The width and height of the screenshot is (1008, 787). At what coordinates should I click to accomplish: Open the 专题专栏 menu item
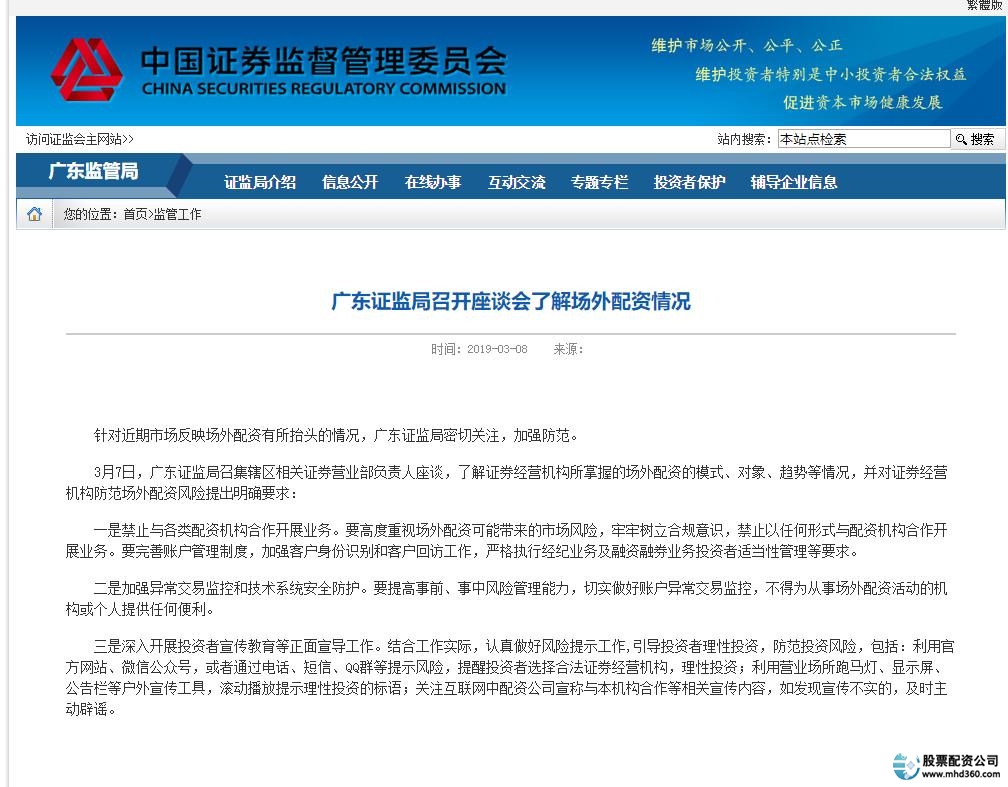pyautogui.click(x=599, y=183)
